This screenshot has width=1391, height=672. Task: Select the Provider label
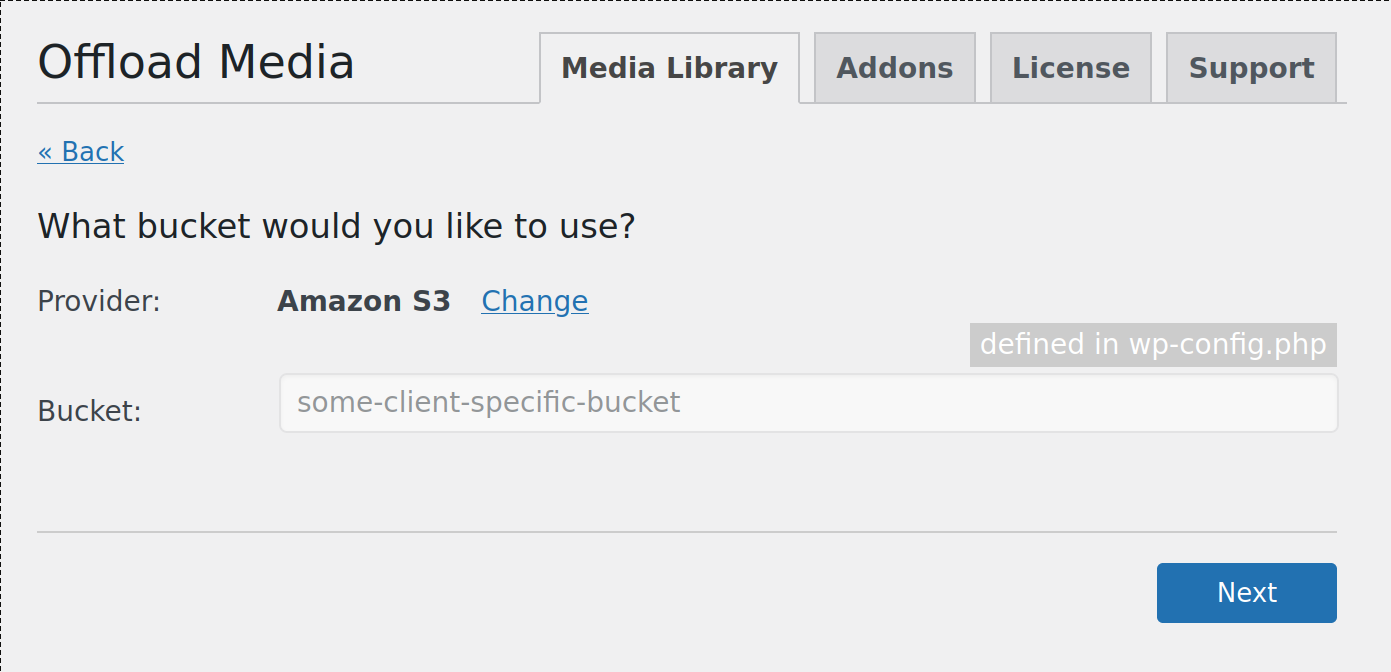coord(98,301)
